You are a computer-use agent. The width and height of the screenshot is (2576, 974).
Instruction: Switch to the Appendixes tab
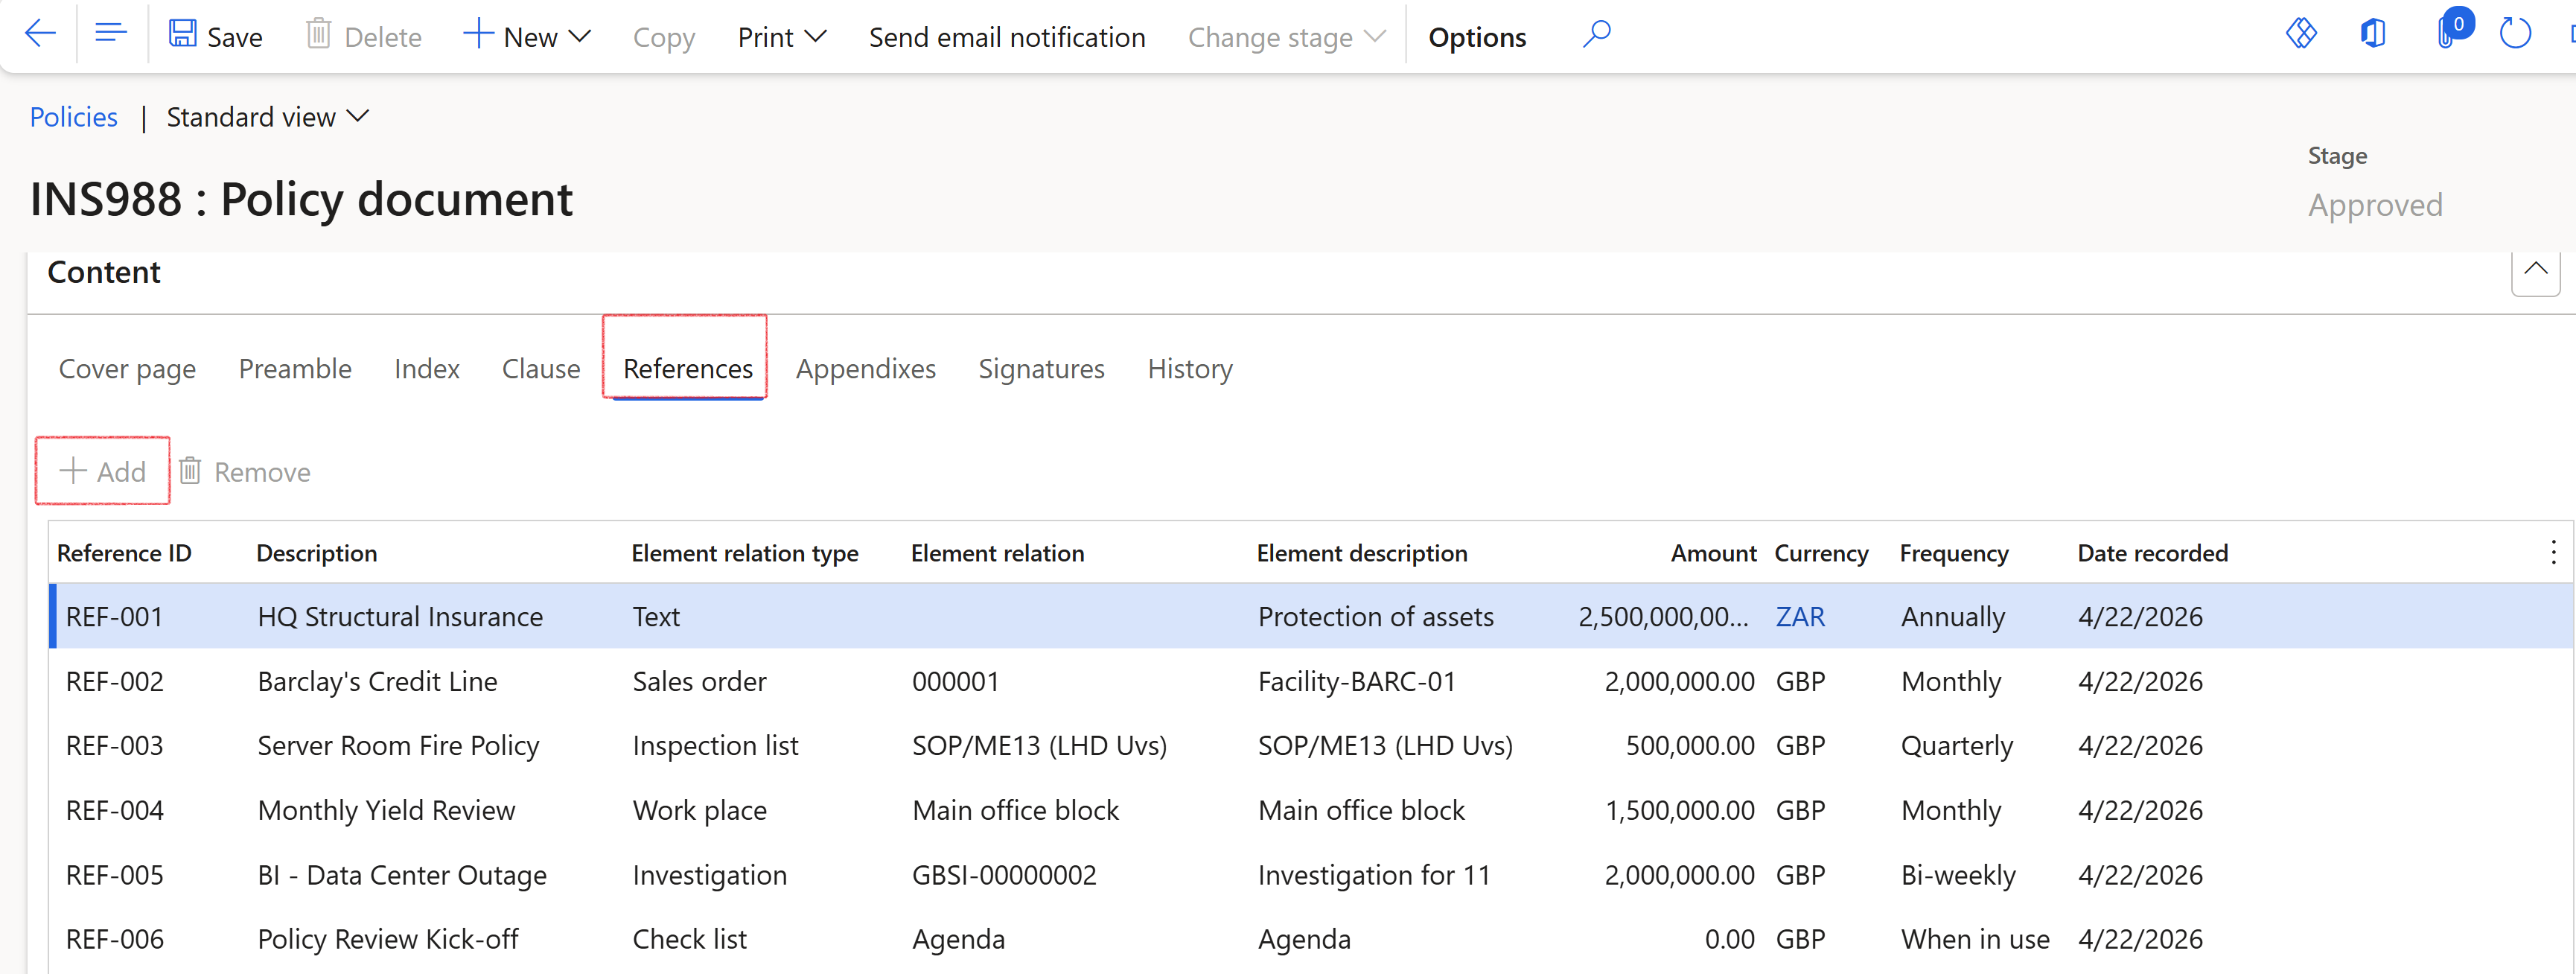(x=865, y=369)
